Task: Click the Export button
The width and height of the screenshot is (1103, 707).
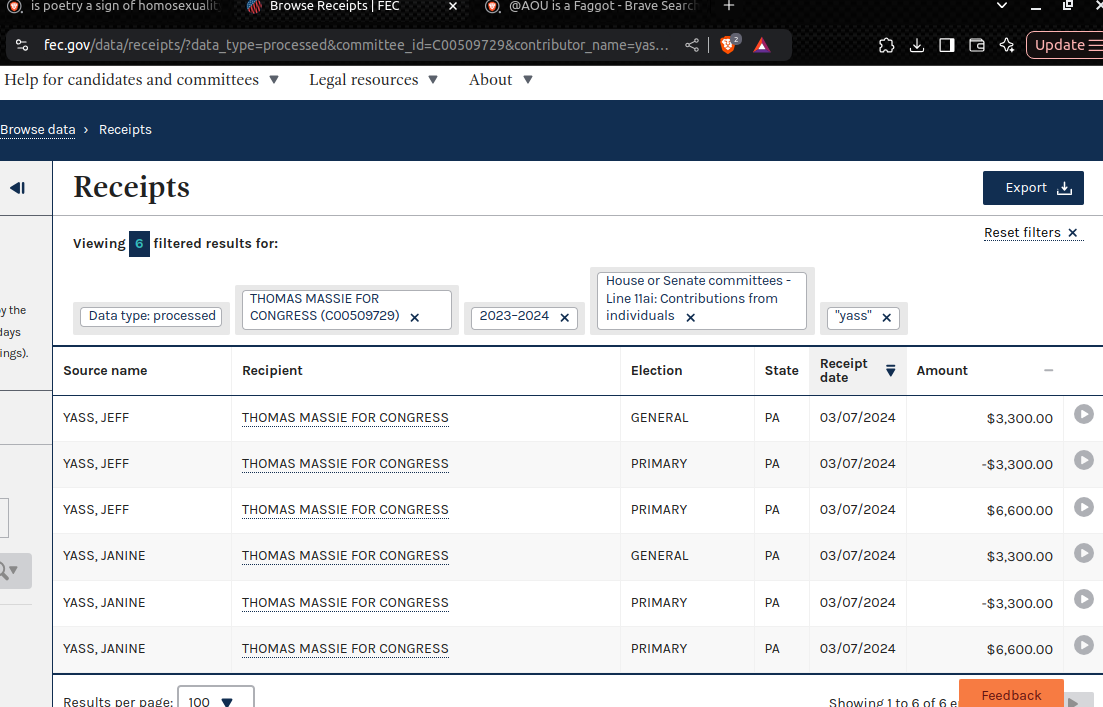Action: (x=1033, y=188)
